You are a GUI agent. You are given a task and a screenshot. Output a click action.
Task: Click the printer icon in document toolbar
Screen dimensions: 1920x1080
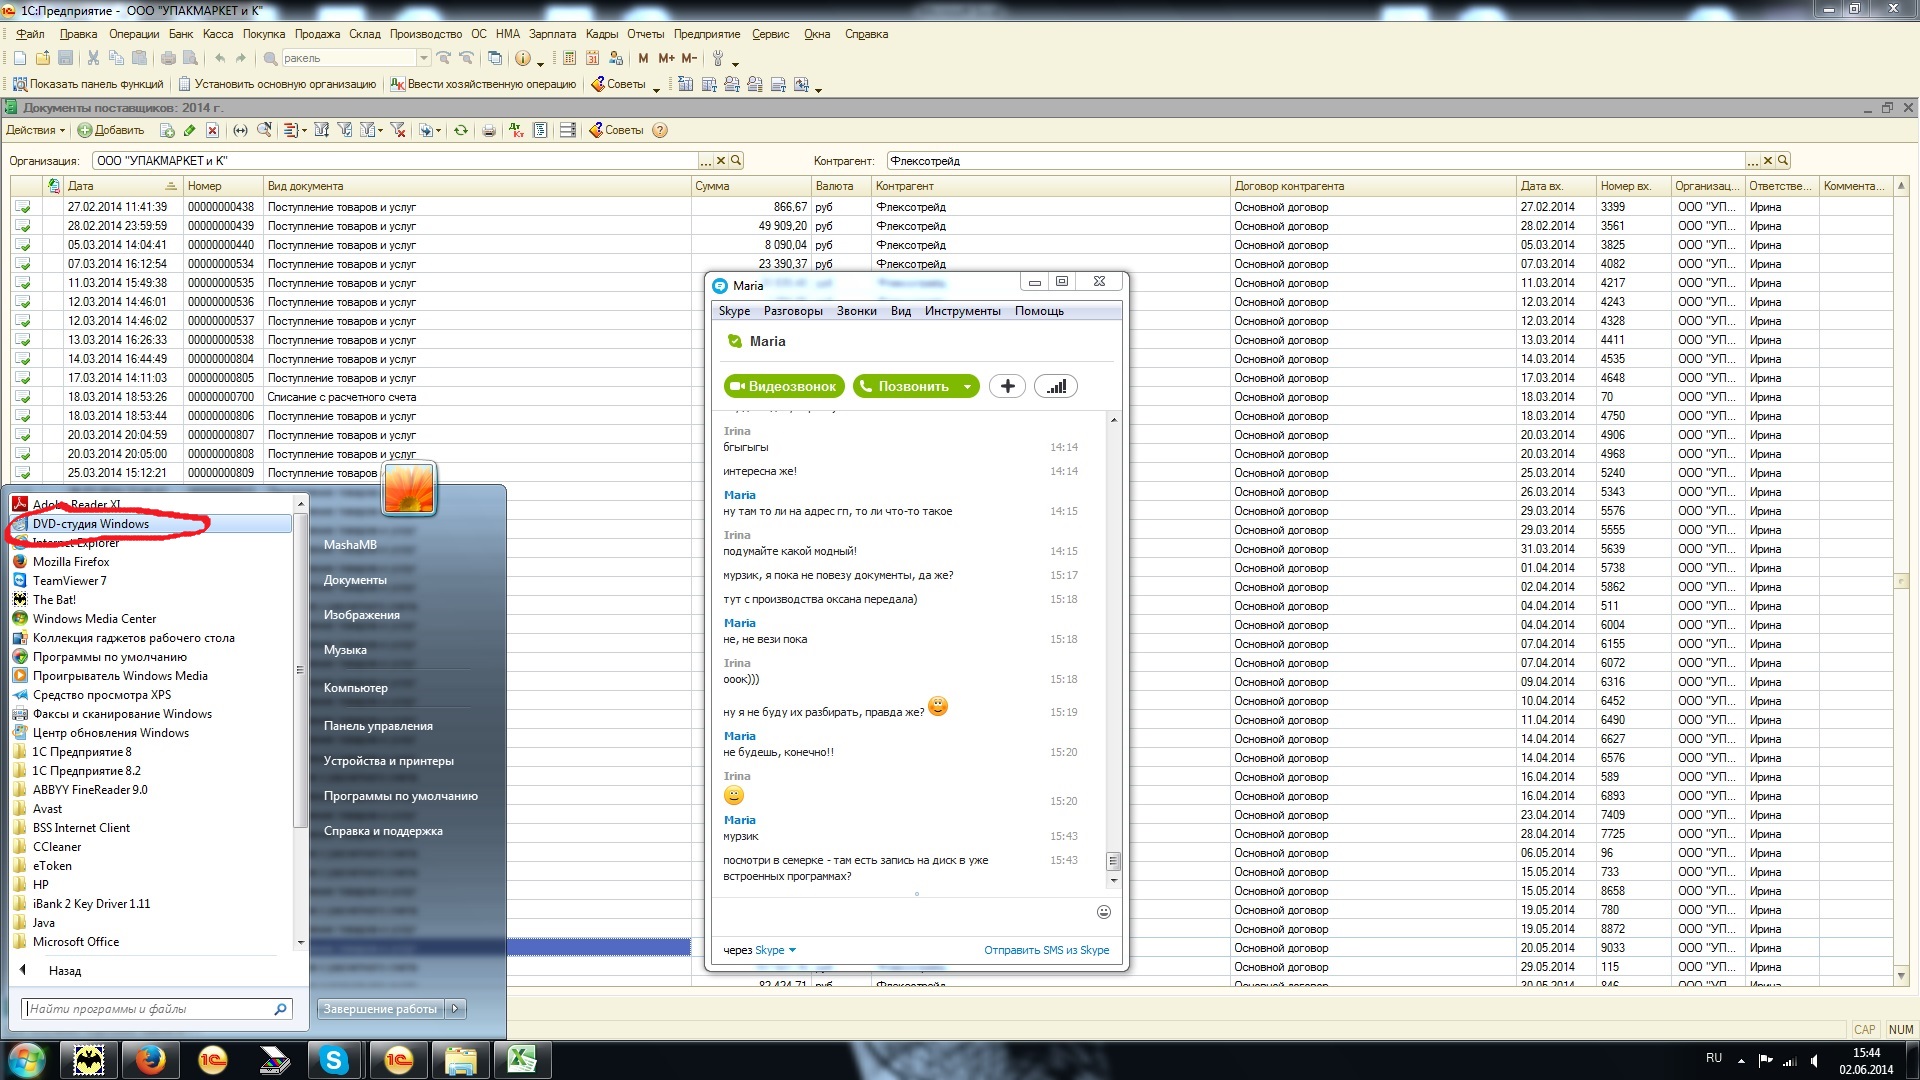coord(489,130)
